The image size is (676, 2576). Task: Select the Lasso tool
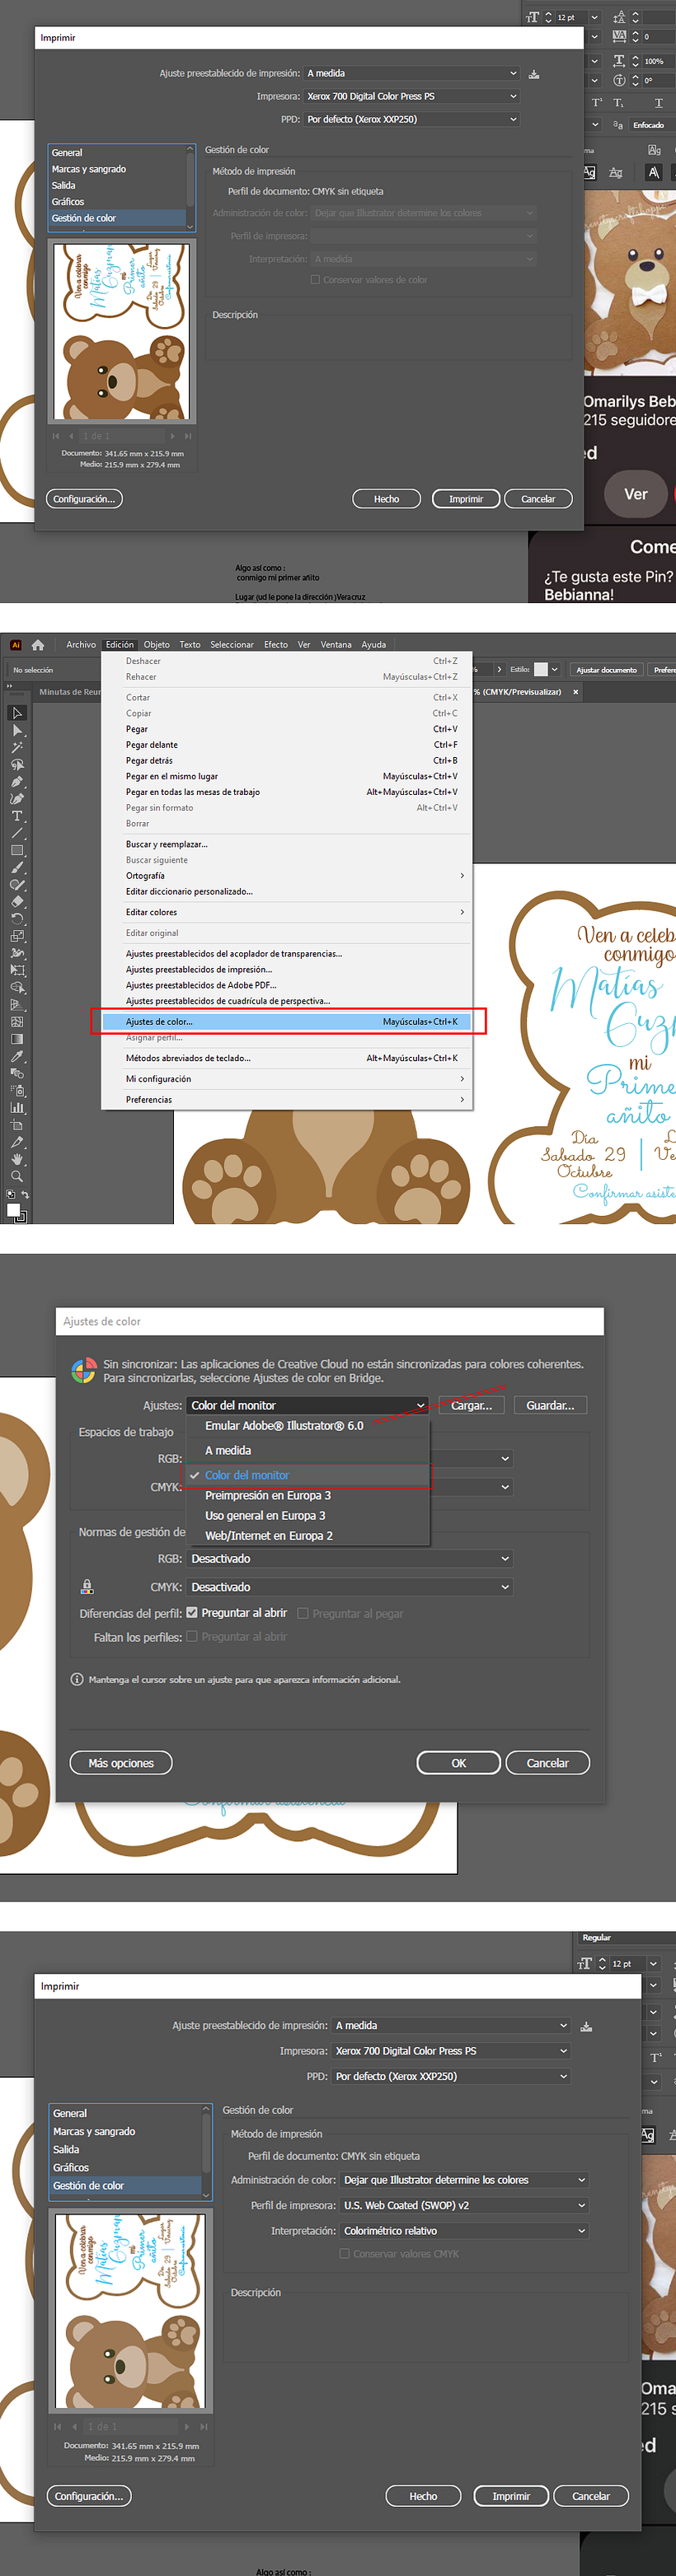click(x=17, y=764)
